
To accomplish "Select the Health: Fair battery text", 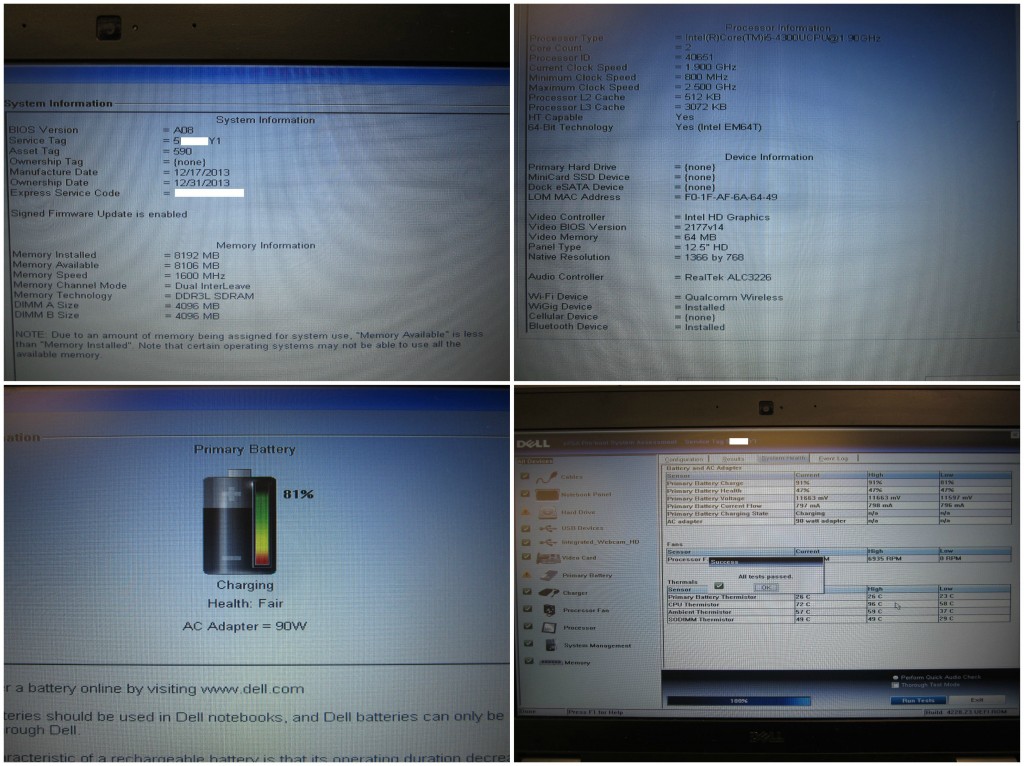I will coord(245,603).
